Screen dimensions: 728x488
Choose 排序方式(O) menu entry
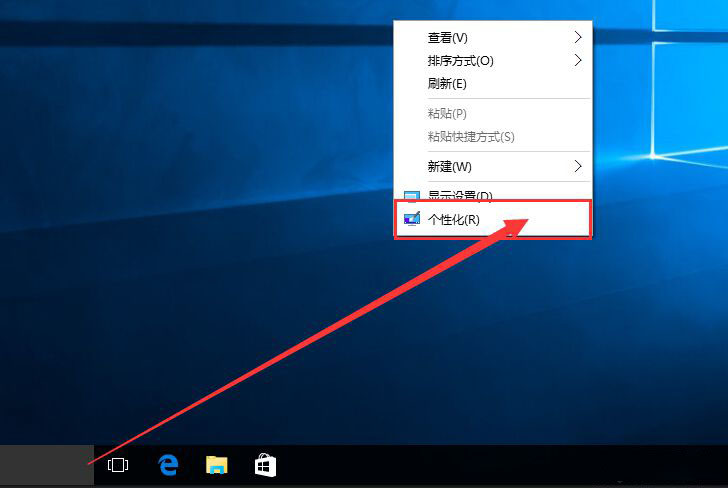point(493,61)
